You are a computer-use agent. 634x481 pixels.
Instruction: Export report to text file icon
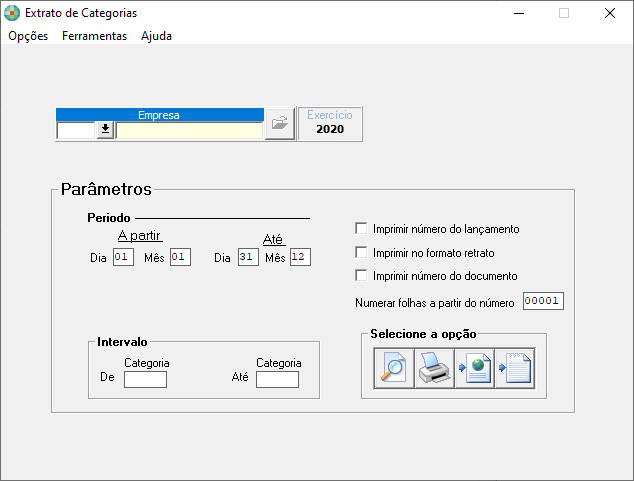click(x=514, y=368)
